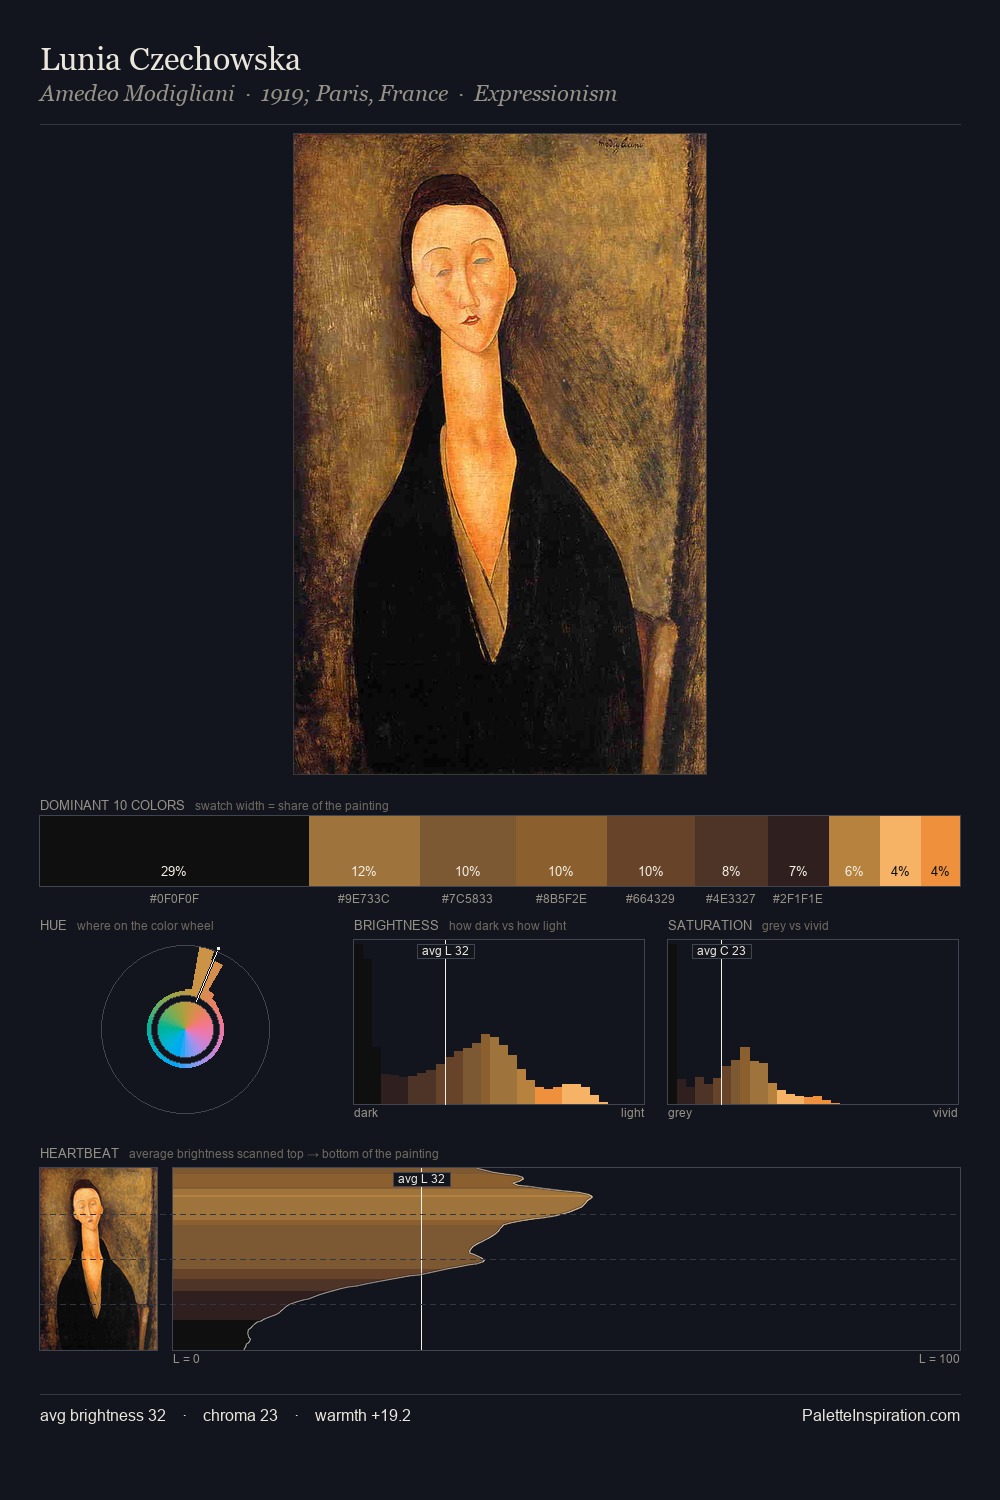
Task: Open the PaletteInspiration.com link
Action: point(881,1415)
